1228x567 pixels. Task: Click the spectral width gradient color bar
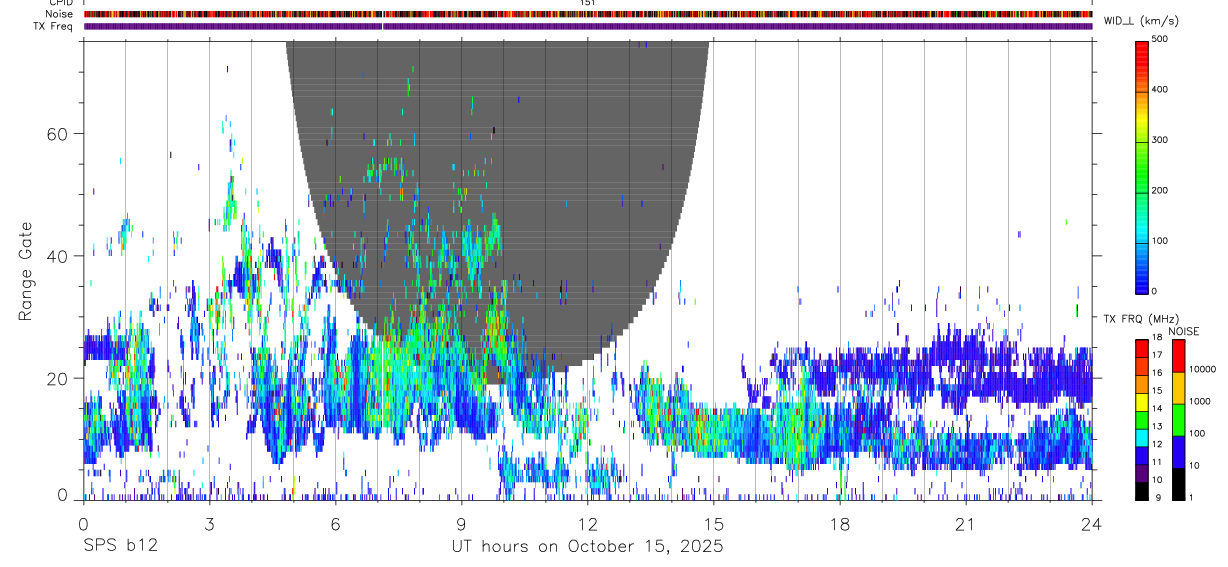(1142, 166)
